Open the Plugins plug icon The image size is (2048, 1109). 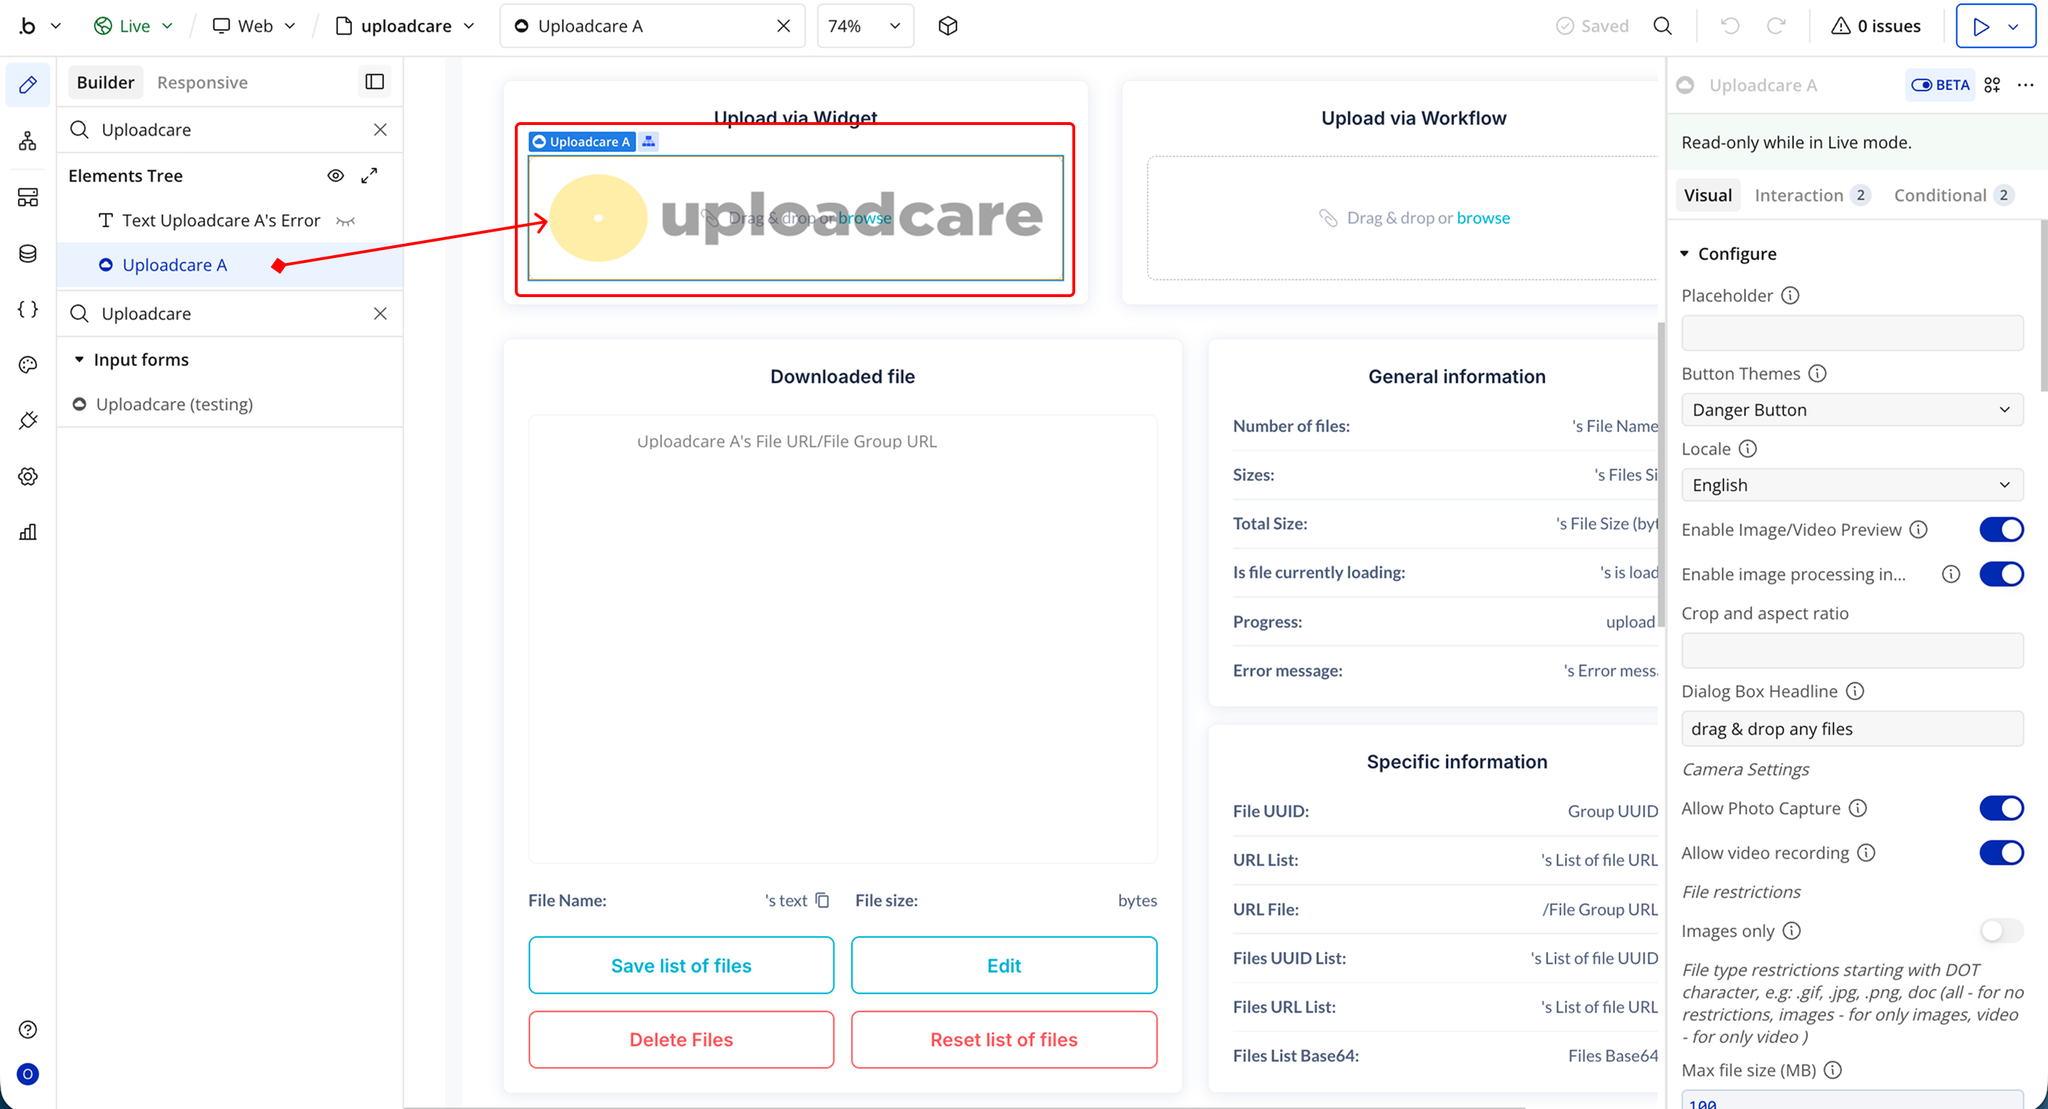[x=28, y=420]
